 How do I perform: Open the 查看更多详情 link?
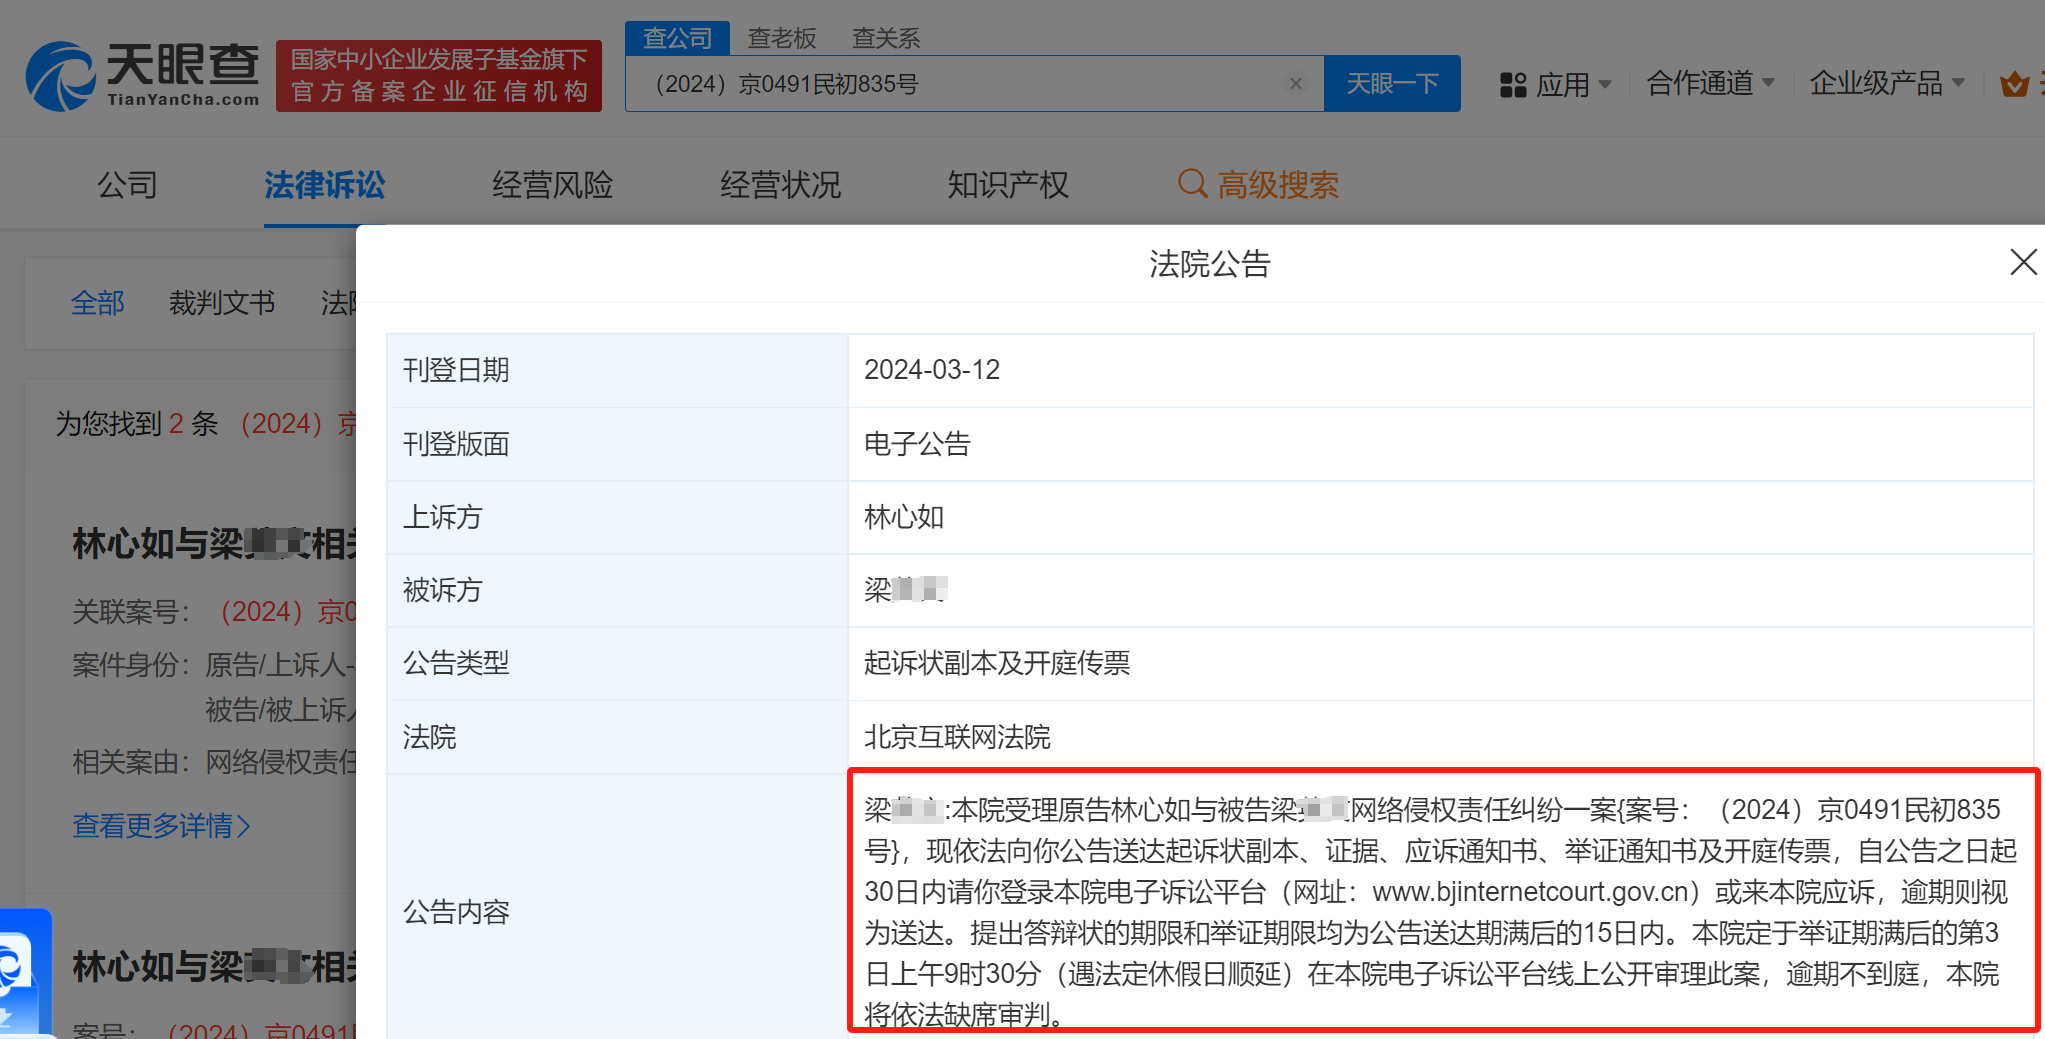(x=161, y=826)
